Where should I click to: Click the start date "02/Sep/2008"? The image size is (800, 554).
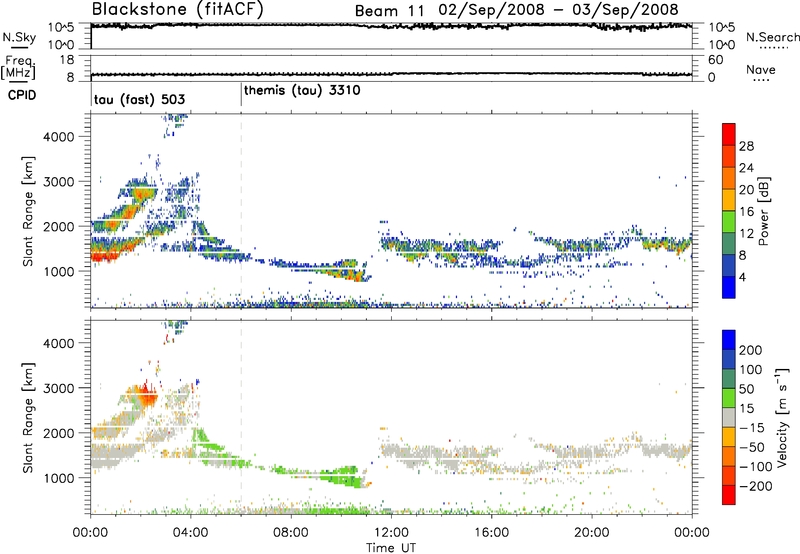coord(491,10)
